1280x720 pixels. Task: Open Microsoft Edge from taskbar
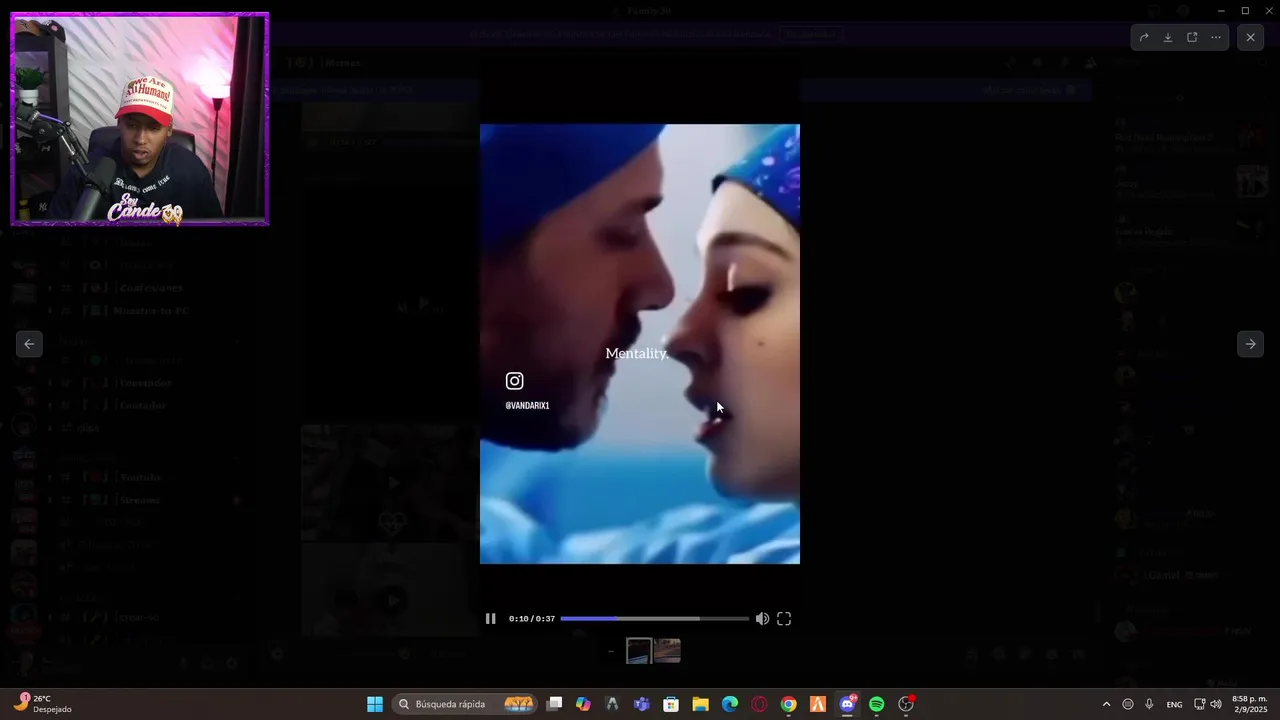click(x=730, y=704)
